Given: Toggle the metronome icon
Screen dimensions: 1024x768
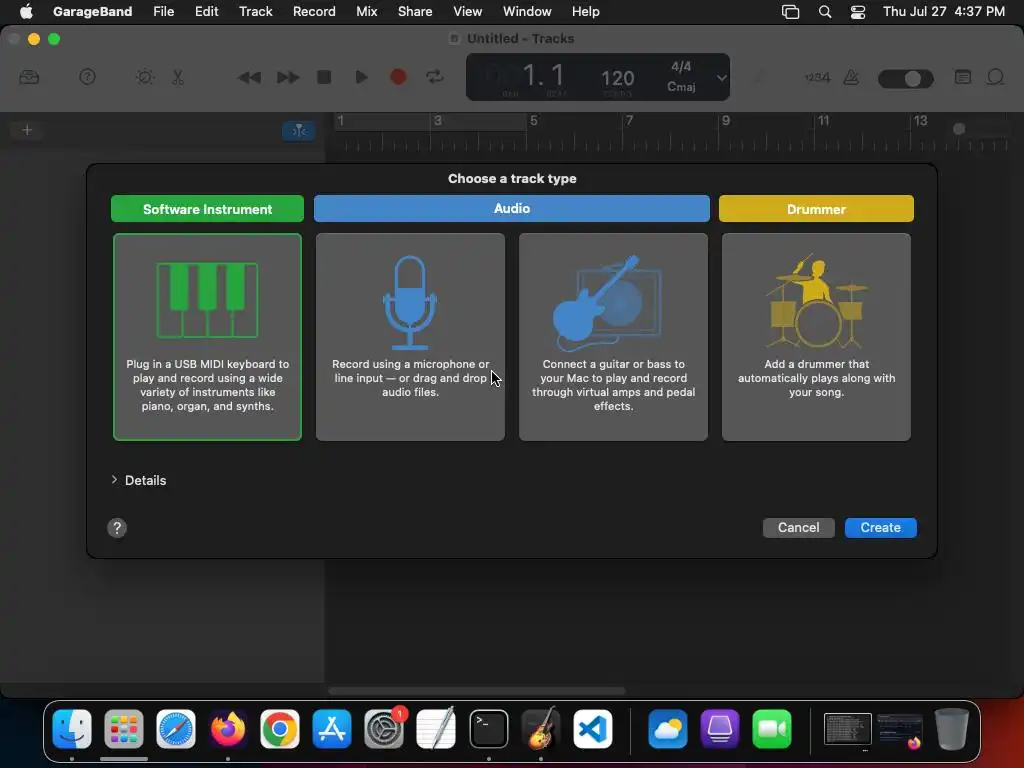Looking at the screenshot, I should click(851, 77).
